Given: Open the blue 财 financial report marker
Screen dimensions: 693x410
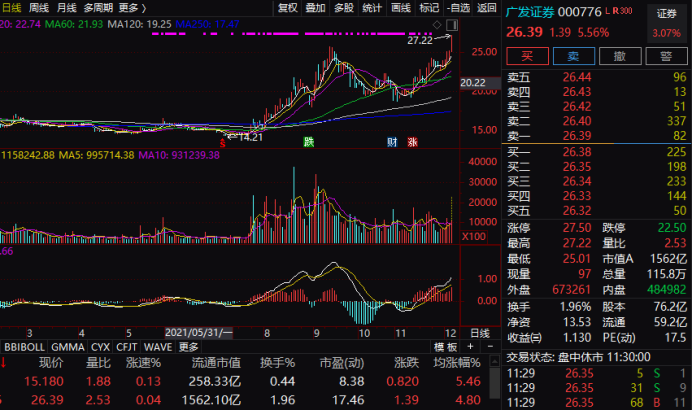Looking at the screenshot, I should tap(392, 142).
